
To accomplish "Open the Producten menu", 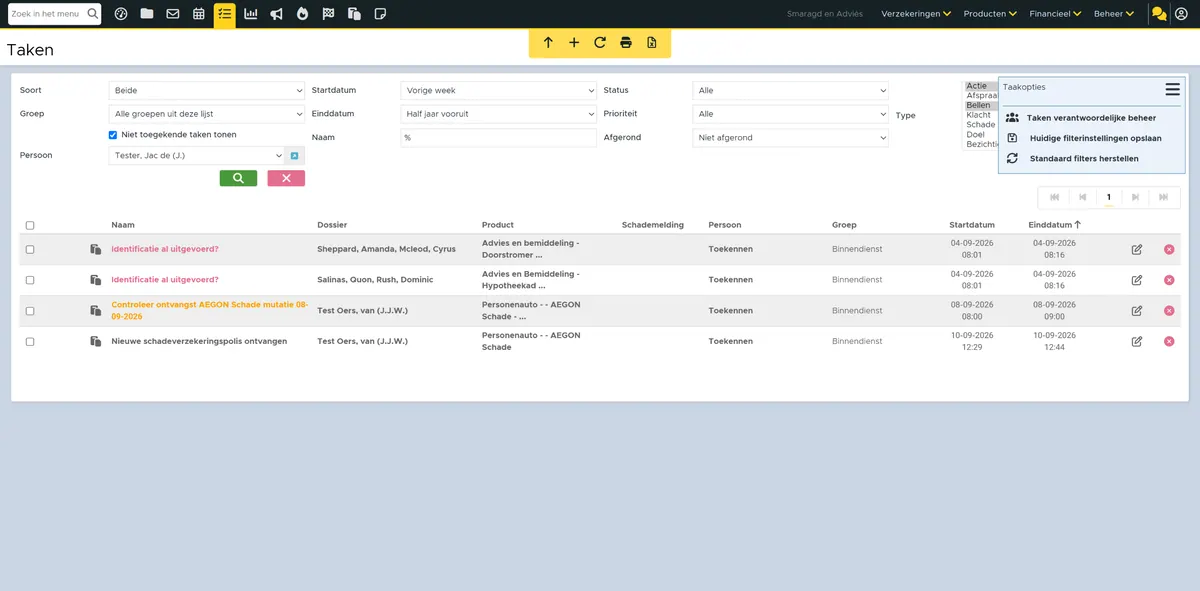I will coord(990,14).
